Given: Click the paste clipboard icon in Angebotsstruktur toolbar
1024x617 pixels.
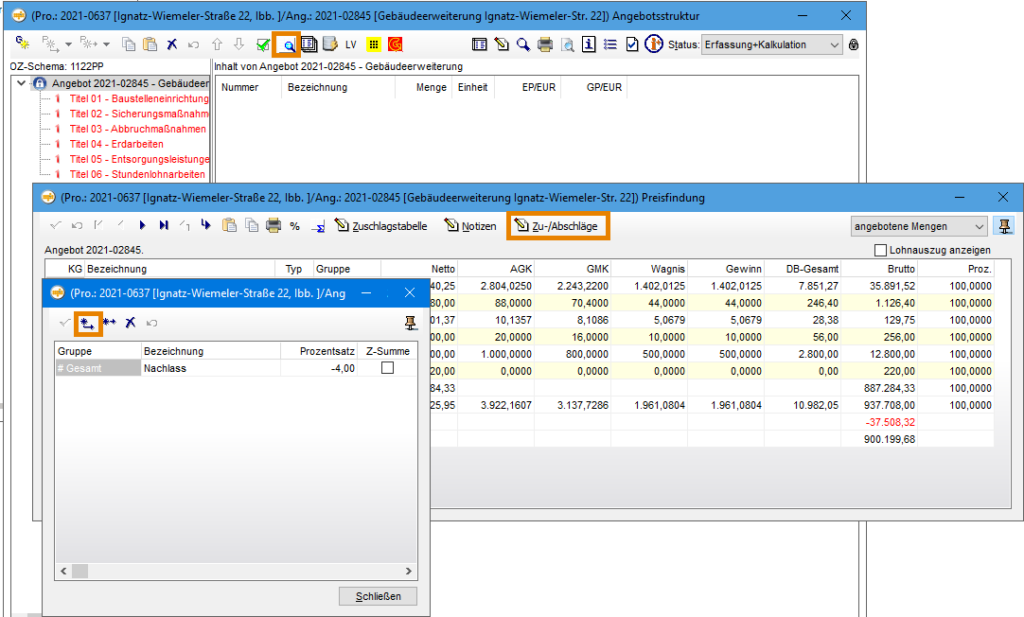Looking at the screenshot, I should point(150,44).
